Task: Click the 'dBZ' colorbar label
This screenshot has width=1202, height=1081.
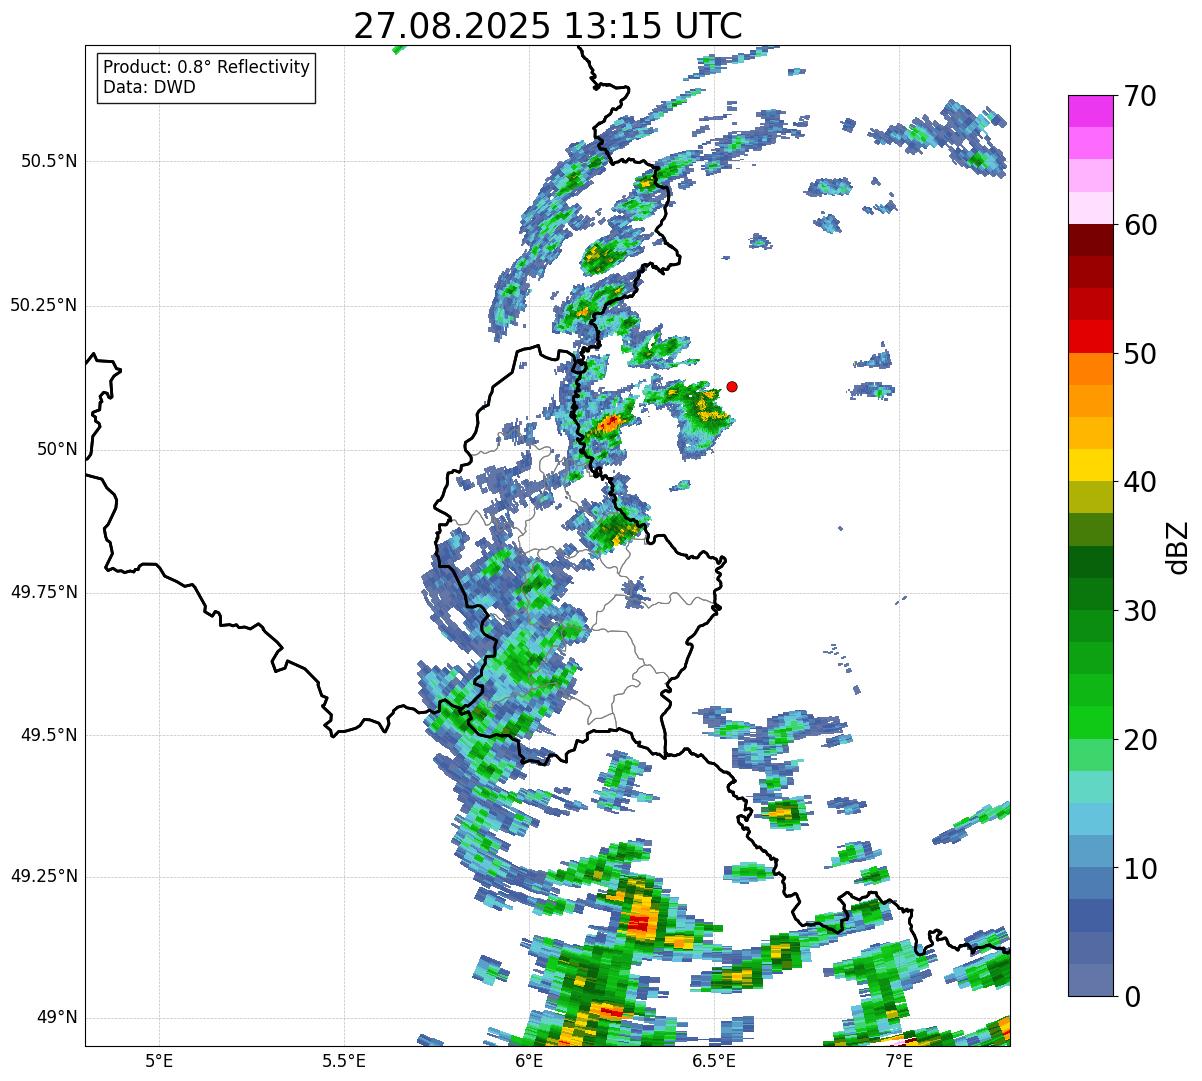Action: click(x=1177, y=546)
